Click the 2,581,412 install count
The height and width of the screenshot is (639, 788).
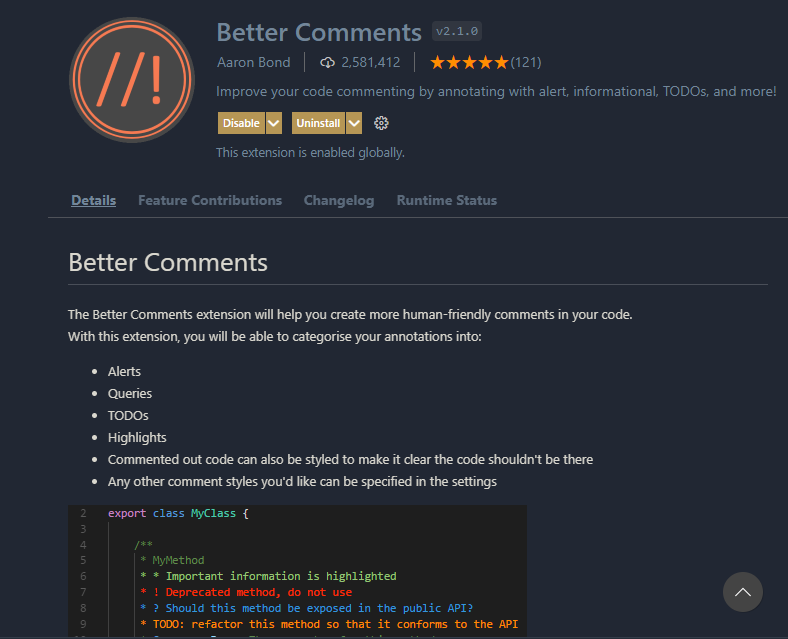point(371,62)
